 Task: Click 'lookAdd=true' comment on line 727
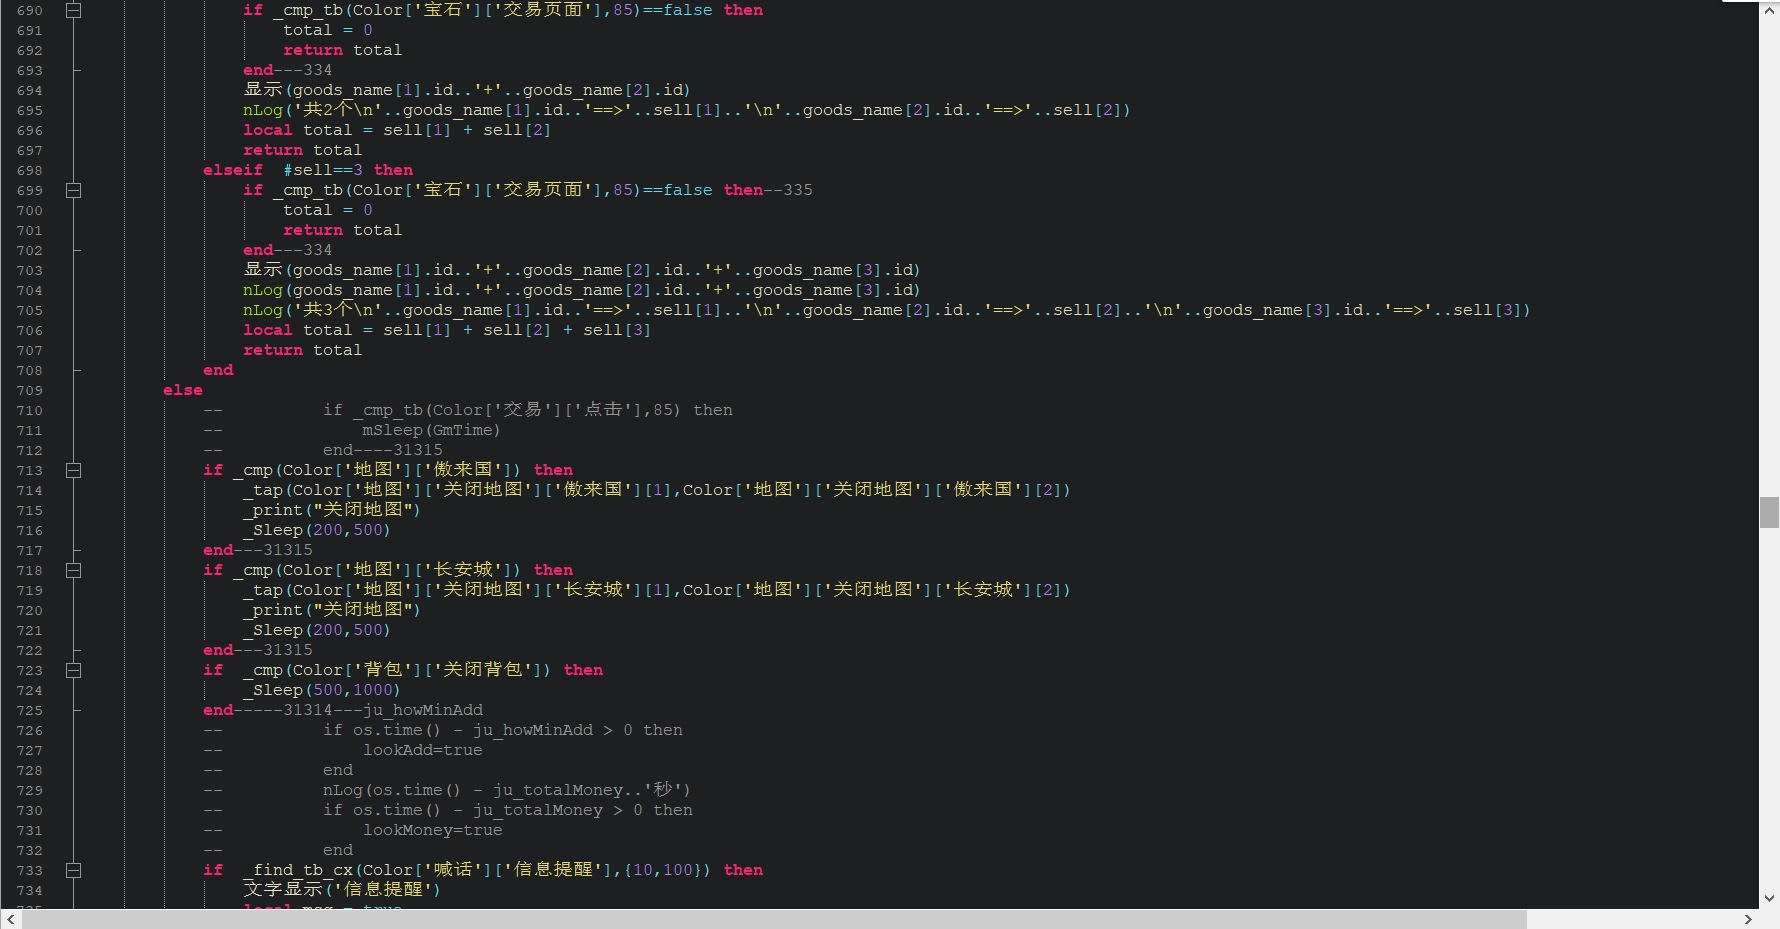422,750
